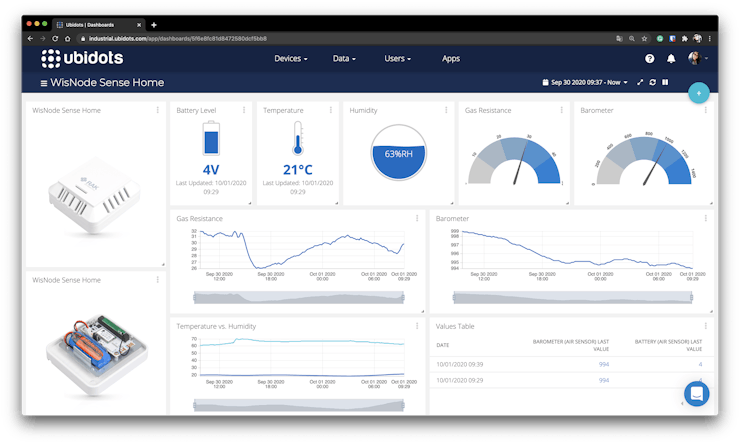Click the Barometer (Air Sensor) Last Value header
Image resolution: width=740 pixels, height=444 pixels.
point(571,345)
